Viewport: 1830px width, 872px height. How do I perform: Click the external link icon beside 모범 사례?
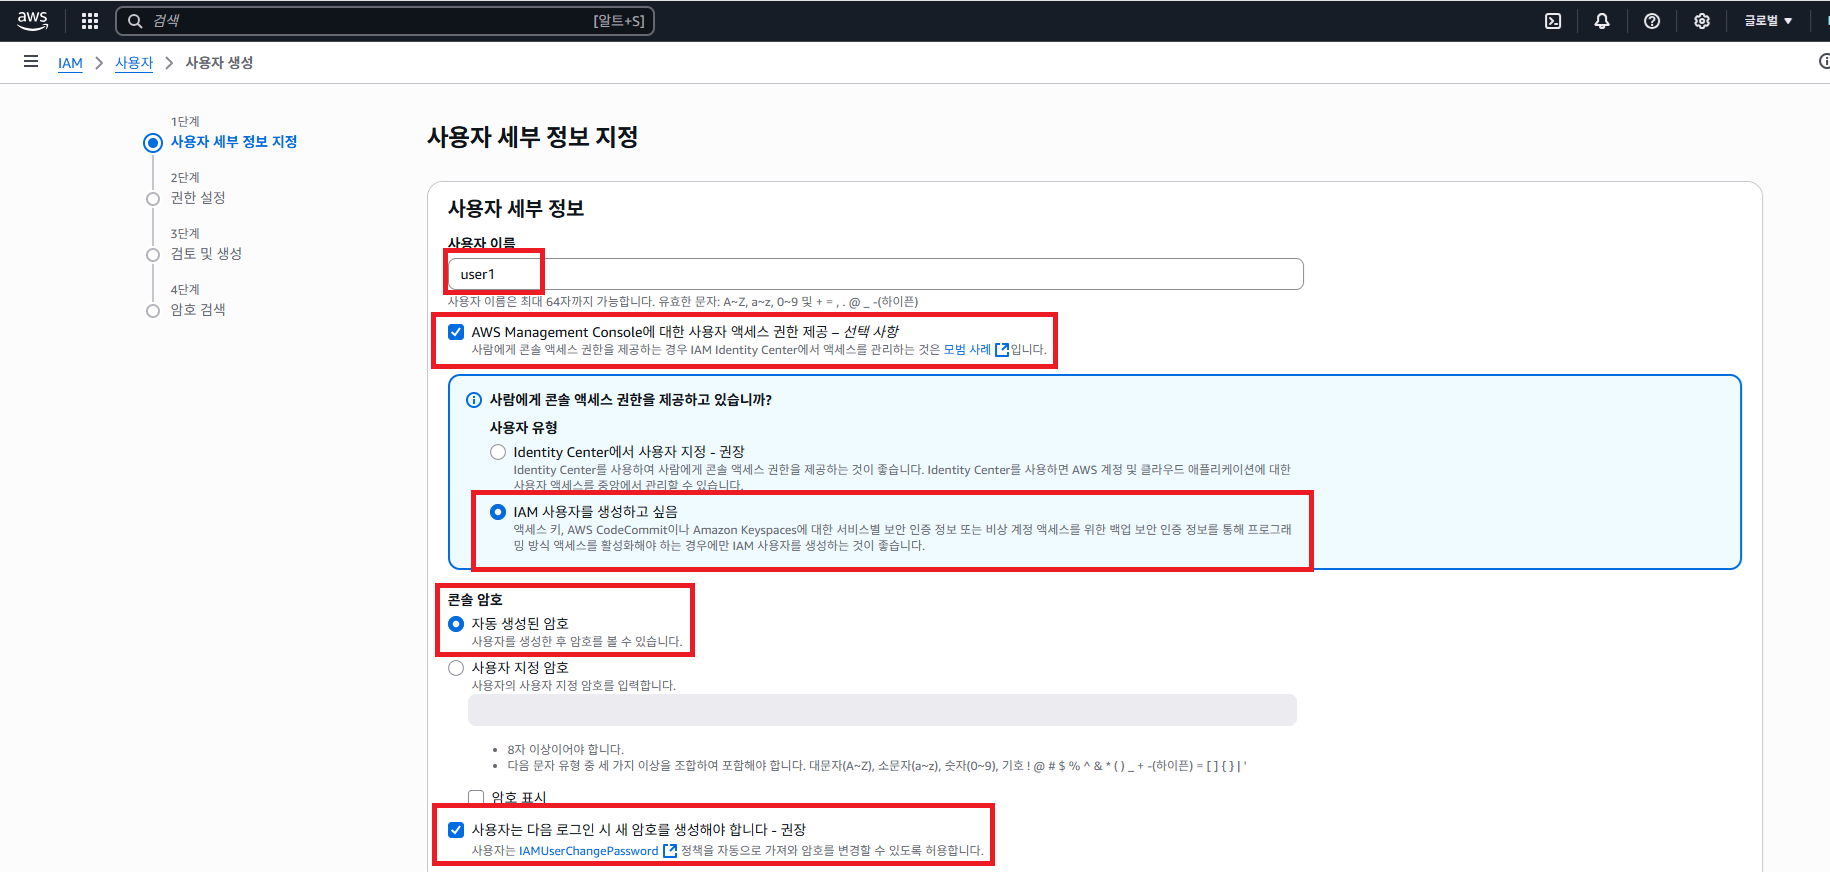1002,350
